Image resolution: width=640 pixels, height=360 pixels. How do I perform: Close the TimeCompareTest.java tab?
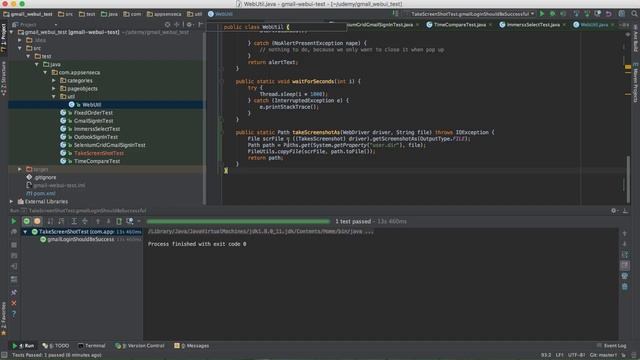click(x=490, y=25)
